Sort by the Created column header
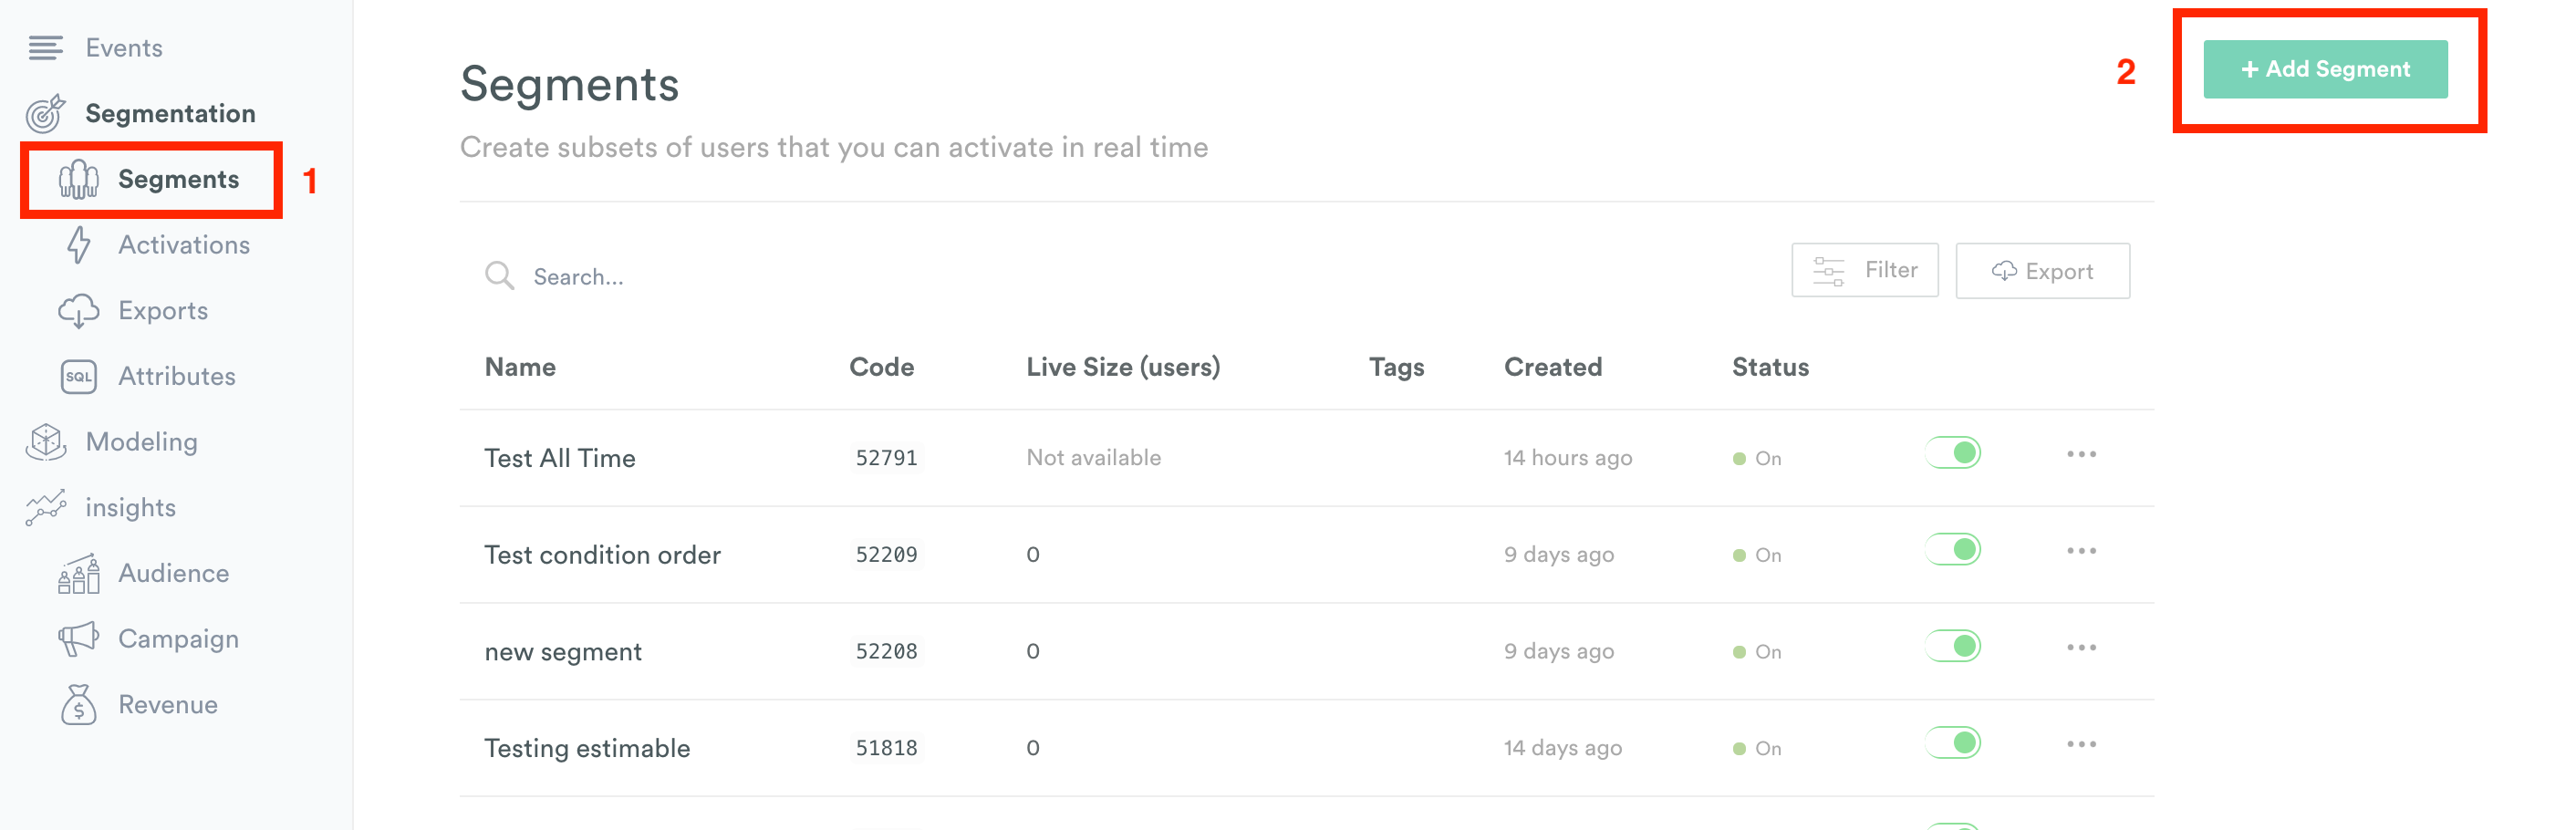The image size is (2576, 830). [x=1553, y=368]
